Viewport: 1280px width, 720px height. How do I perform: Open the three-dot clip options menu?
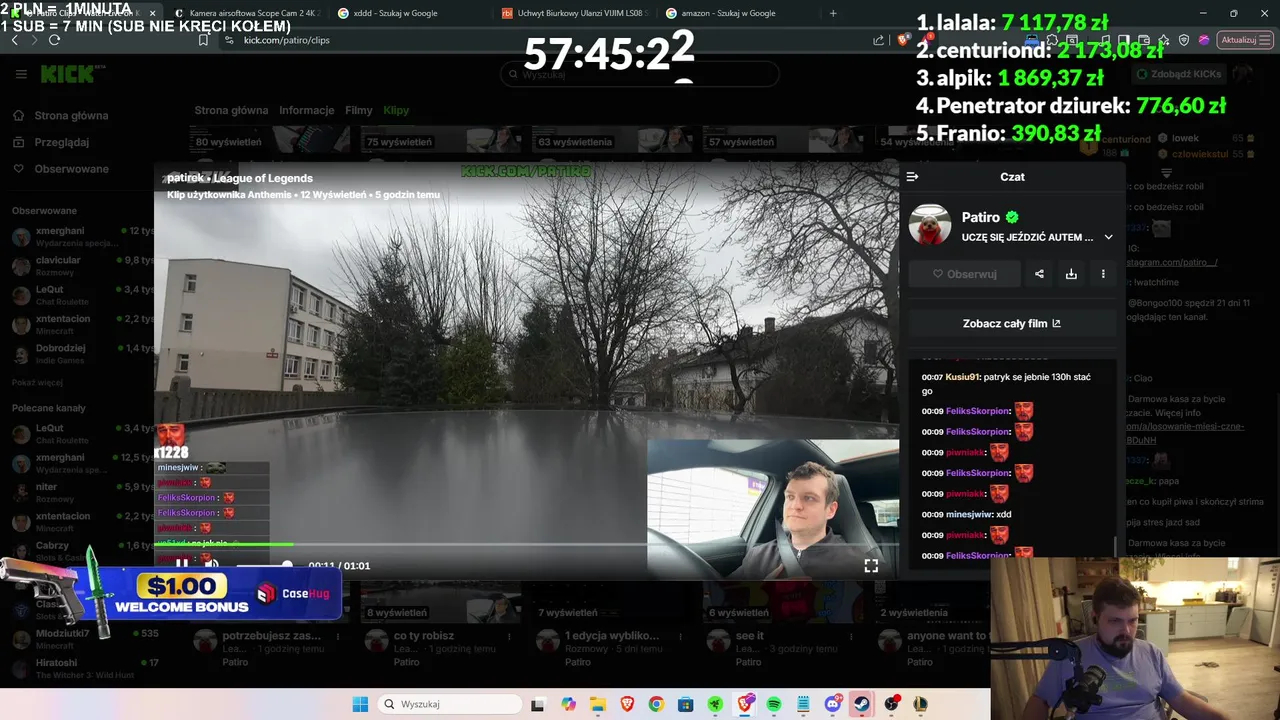pos(1103,274)
